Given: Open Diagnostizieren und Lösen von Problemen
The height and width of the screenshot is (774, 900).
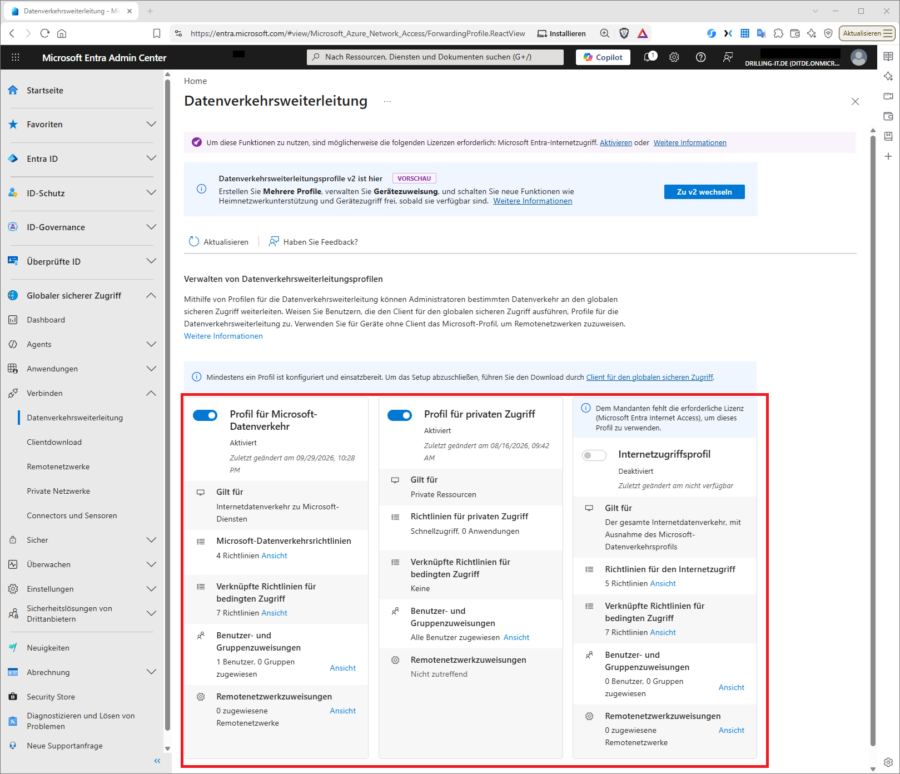Looking at the screenshot, I should pyautogui.click(x=80, y=721).
